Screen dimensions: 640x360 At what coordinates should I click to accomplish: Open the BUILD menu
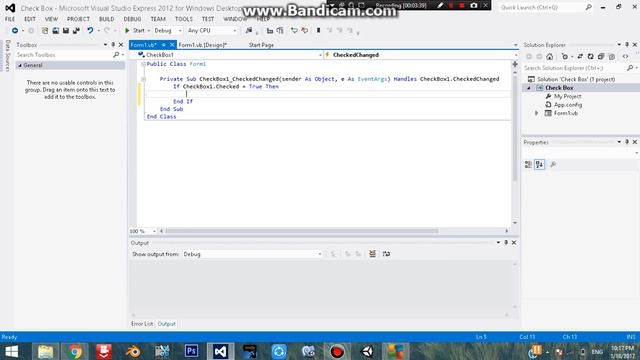(107, 19)
